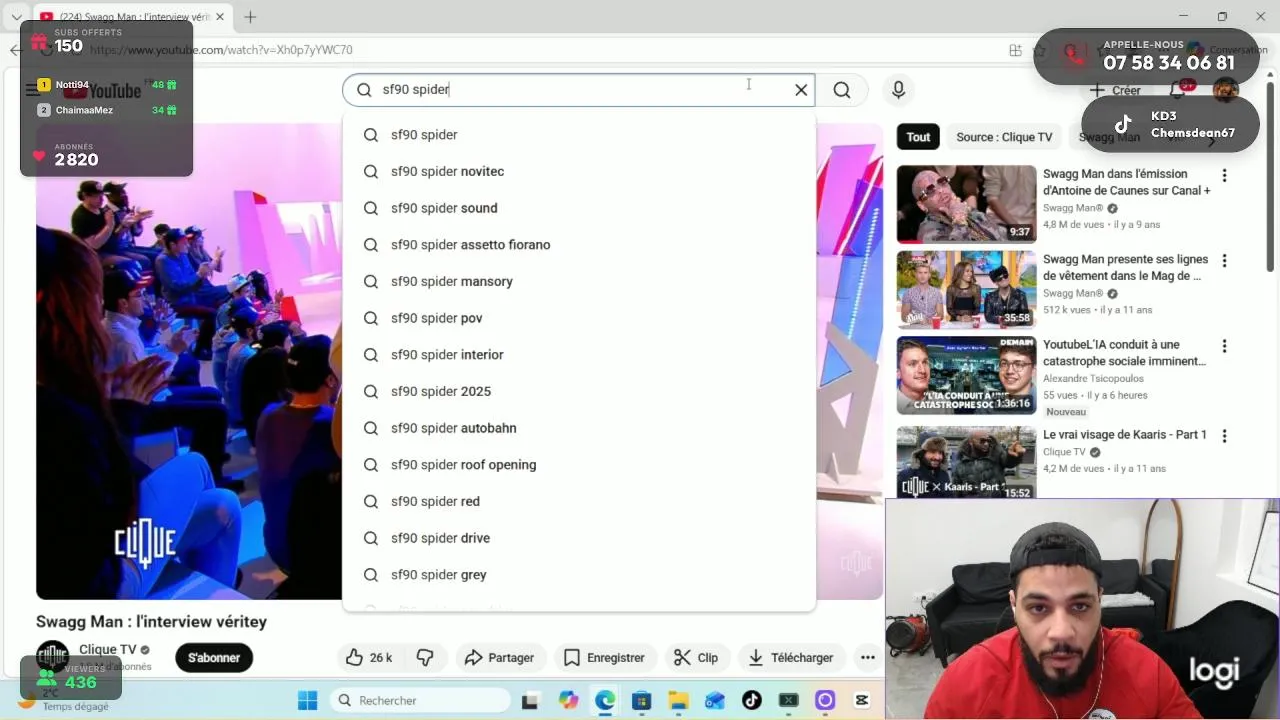Click the S'abonner subscribe button
The height and width of the screenshot is (720, 1280).
point(214,658)
